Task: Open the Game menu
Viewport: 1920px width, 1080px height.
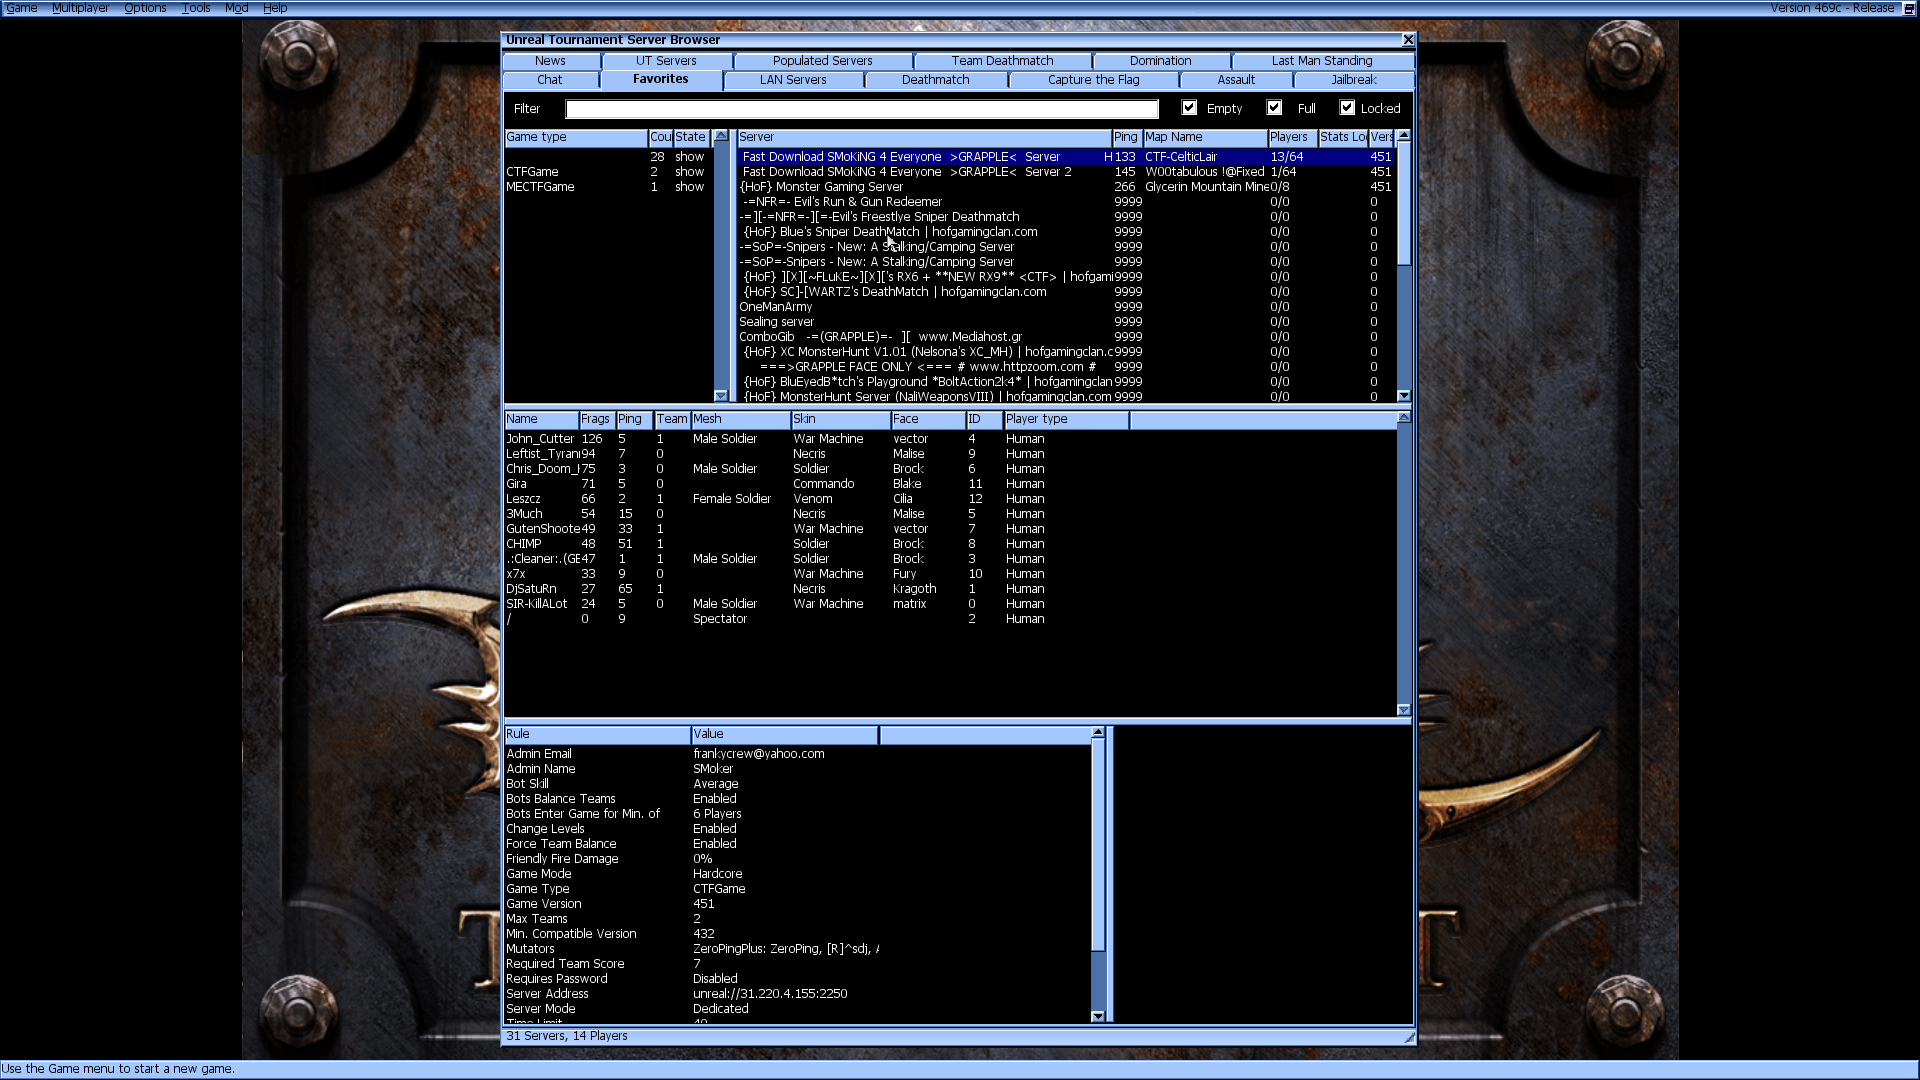Action: coord(21,8)
